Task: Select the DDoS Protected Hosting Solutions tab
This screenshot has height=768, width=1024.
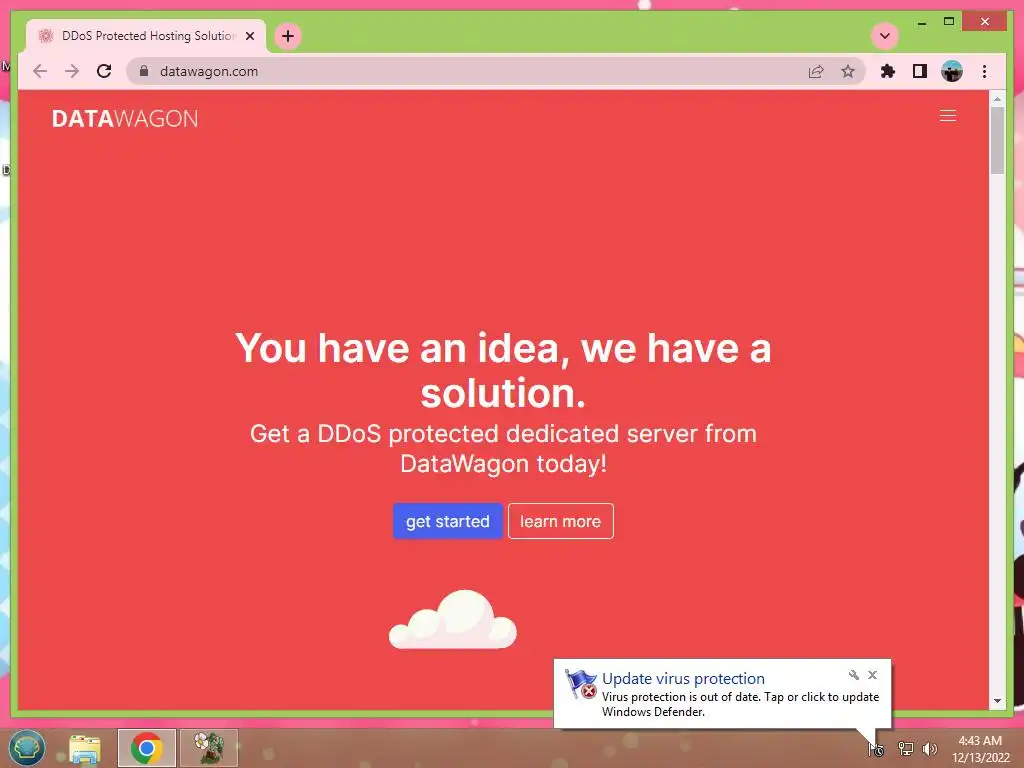Action: pos(146,36)
